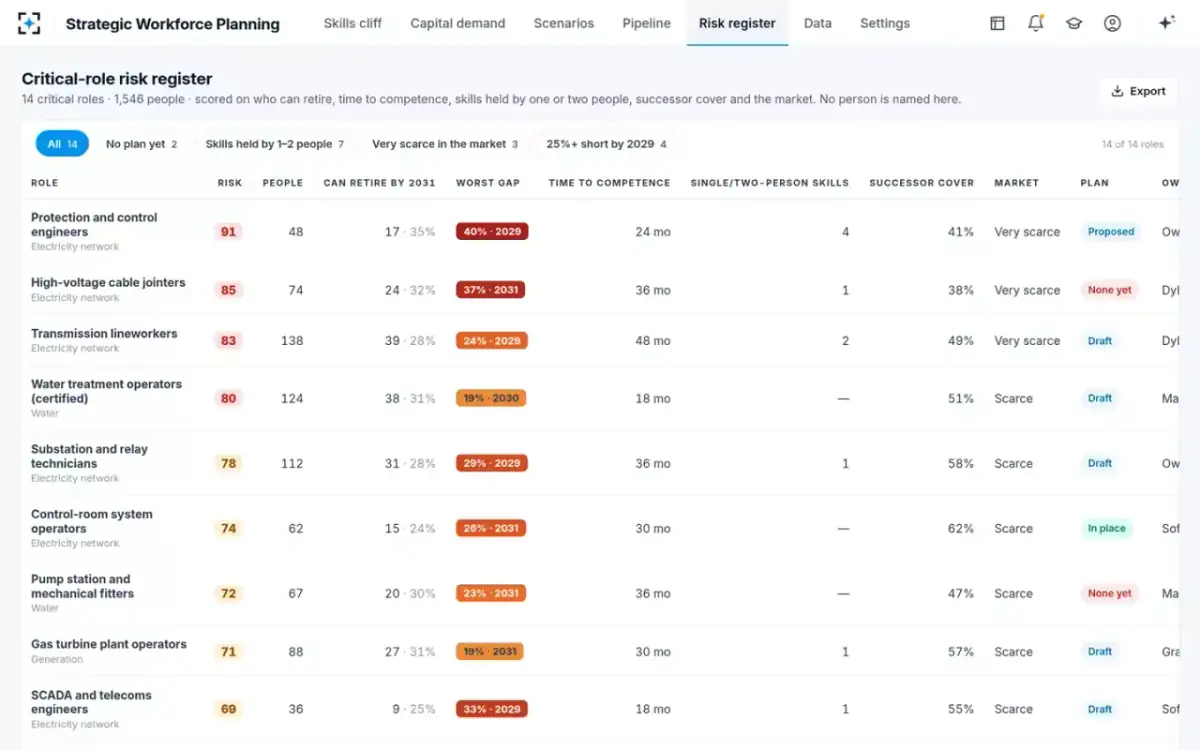Open the user profile icon
This screenshot has height=750, width=1200.
tap(1112, 23)
